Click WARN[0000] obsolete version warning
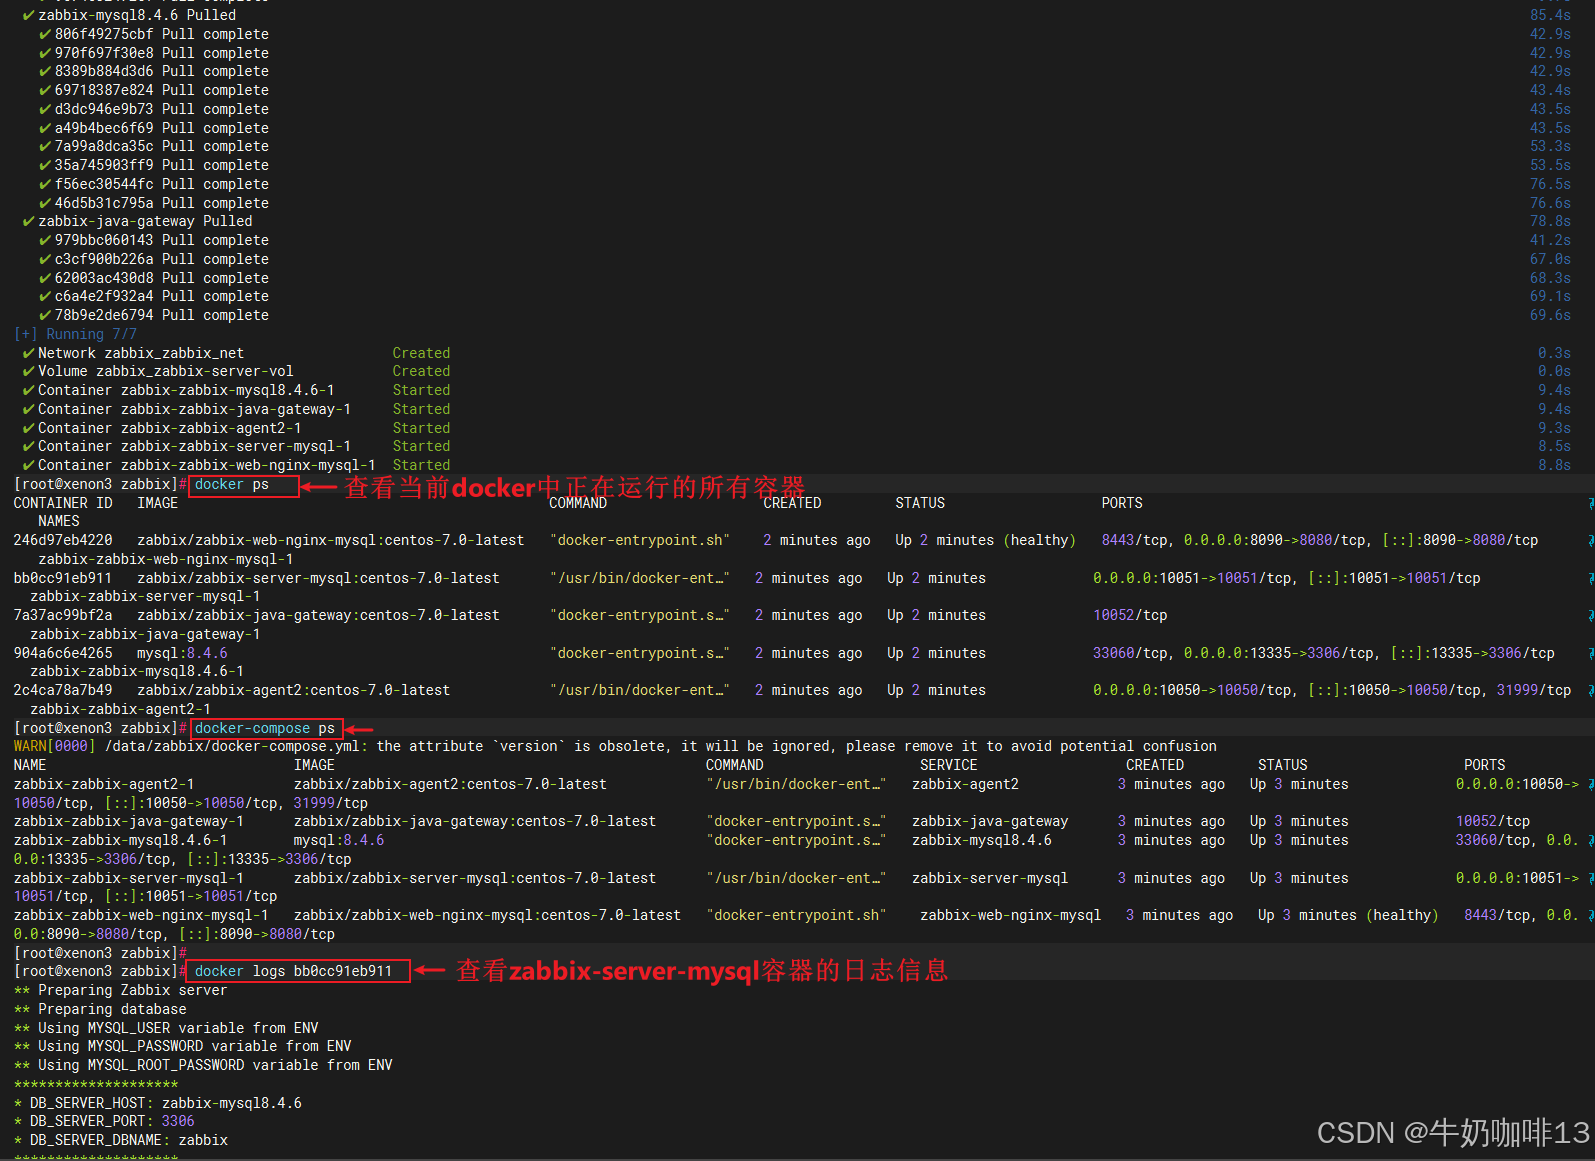The height and width of the screenshot is (1161, 1595). [x=615, y=746]
